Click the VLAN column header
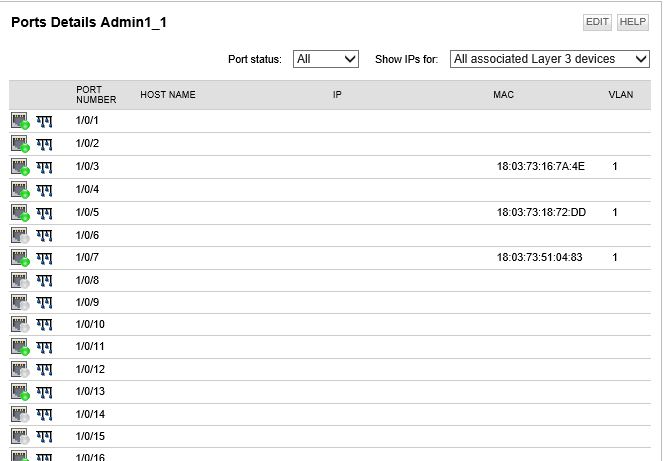The height and width of the screenshot is (461, 666). [621, 95]
